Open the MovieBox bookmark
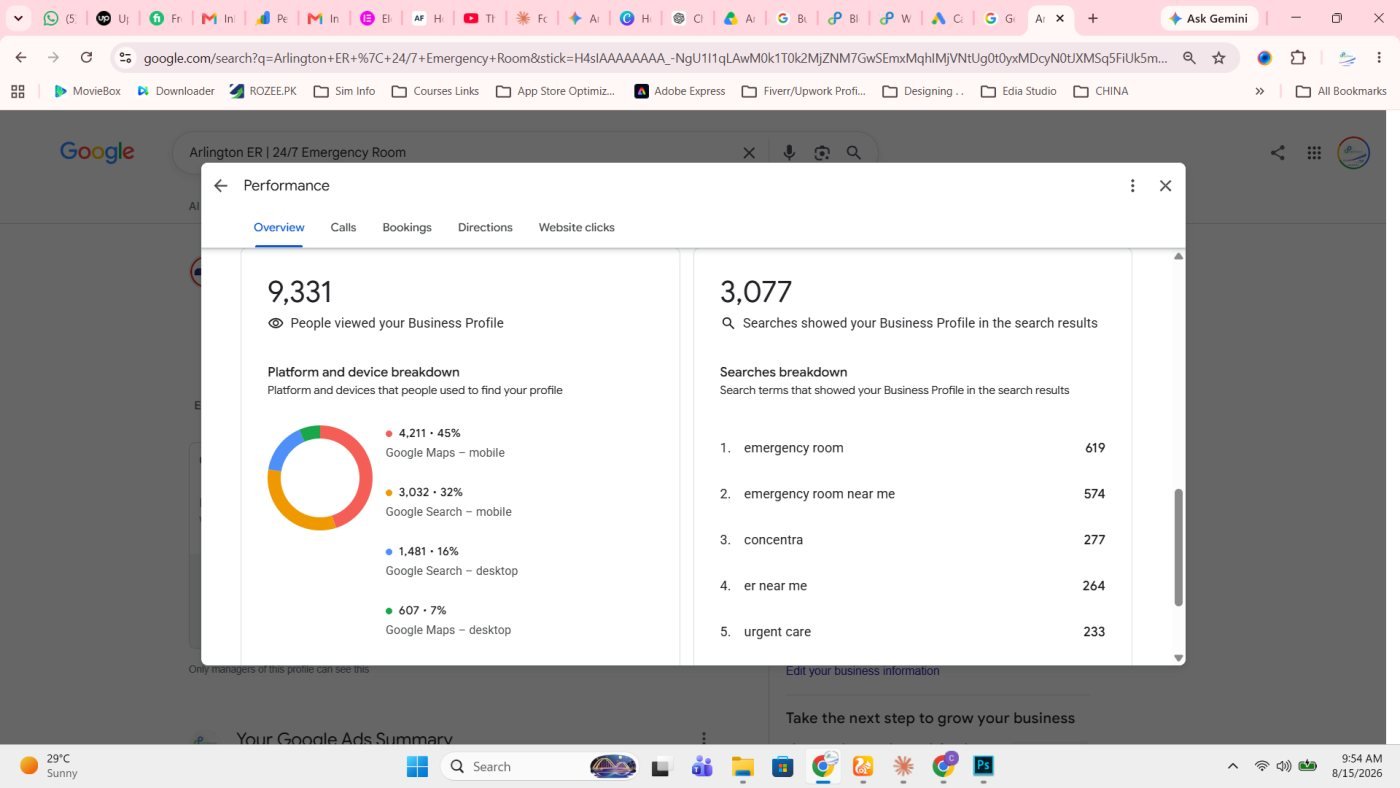 86,91
